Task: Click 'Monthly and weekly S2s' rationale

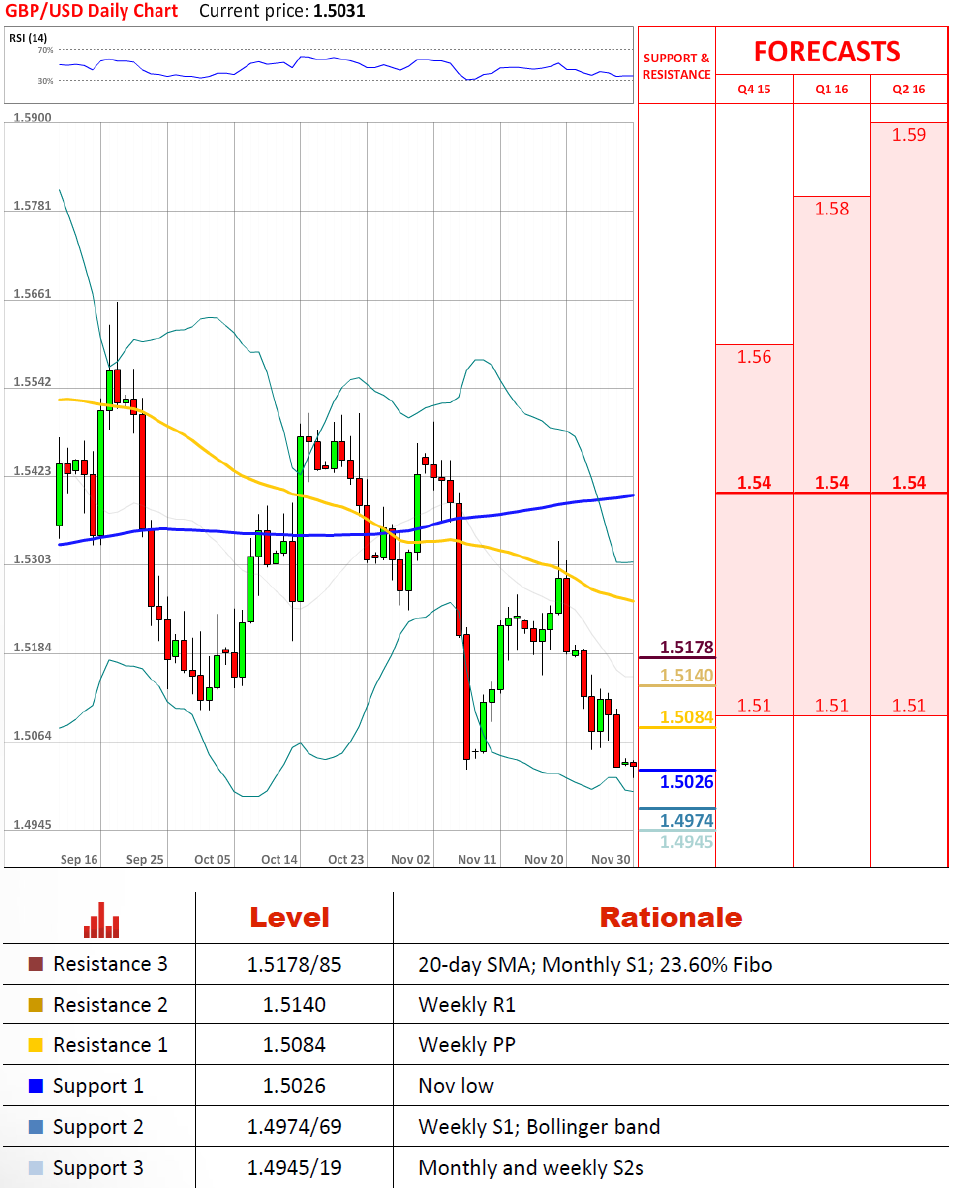Action: [530, 1168]
